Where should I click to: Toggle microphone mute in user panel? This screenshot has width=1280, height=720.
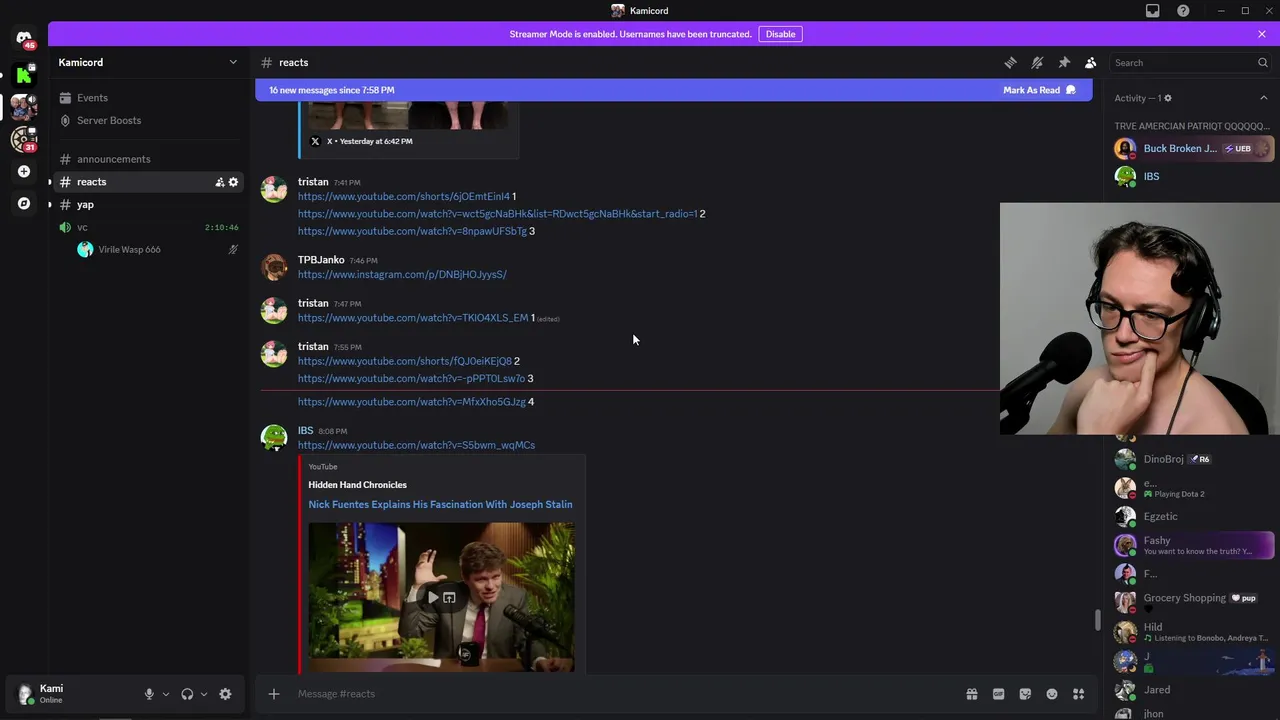coord(149,694)
